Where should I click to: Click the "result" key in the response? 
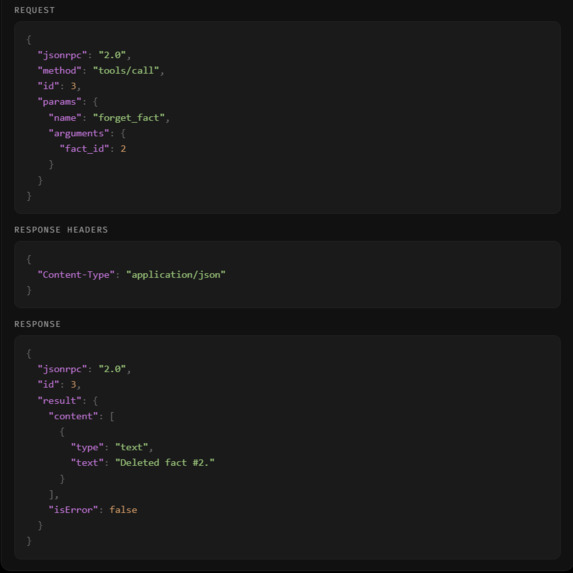point(60,401)
